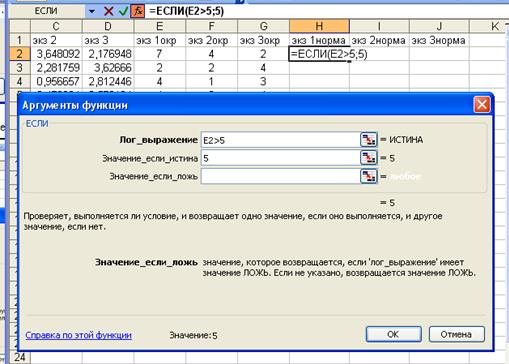Click cell with value 0,956657
The width and height of the screenshot is (509, 364).
pyautogui.click(x=56, y=81)
